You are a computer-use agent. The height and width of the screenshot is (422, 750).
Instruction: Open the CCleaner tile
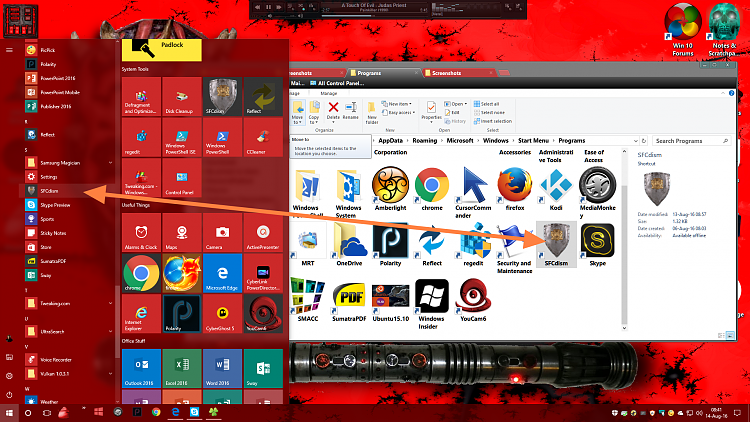pyautogui.click(x=263, y=137)
